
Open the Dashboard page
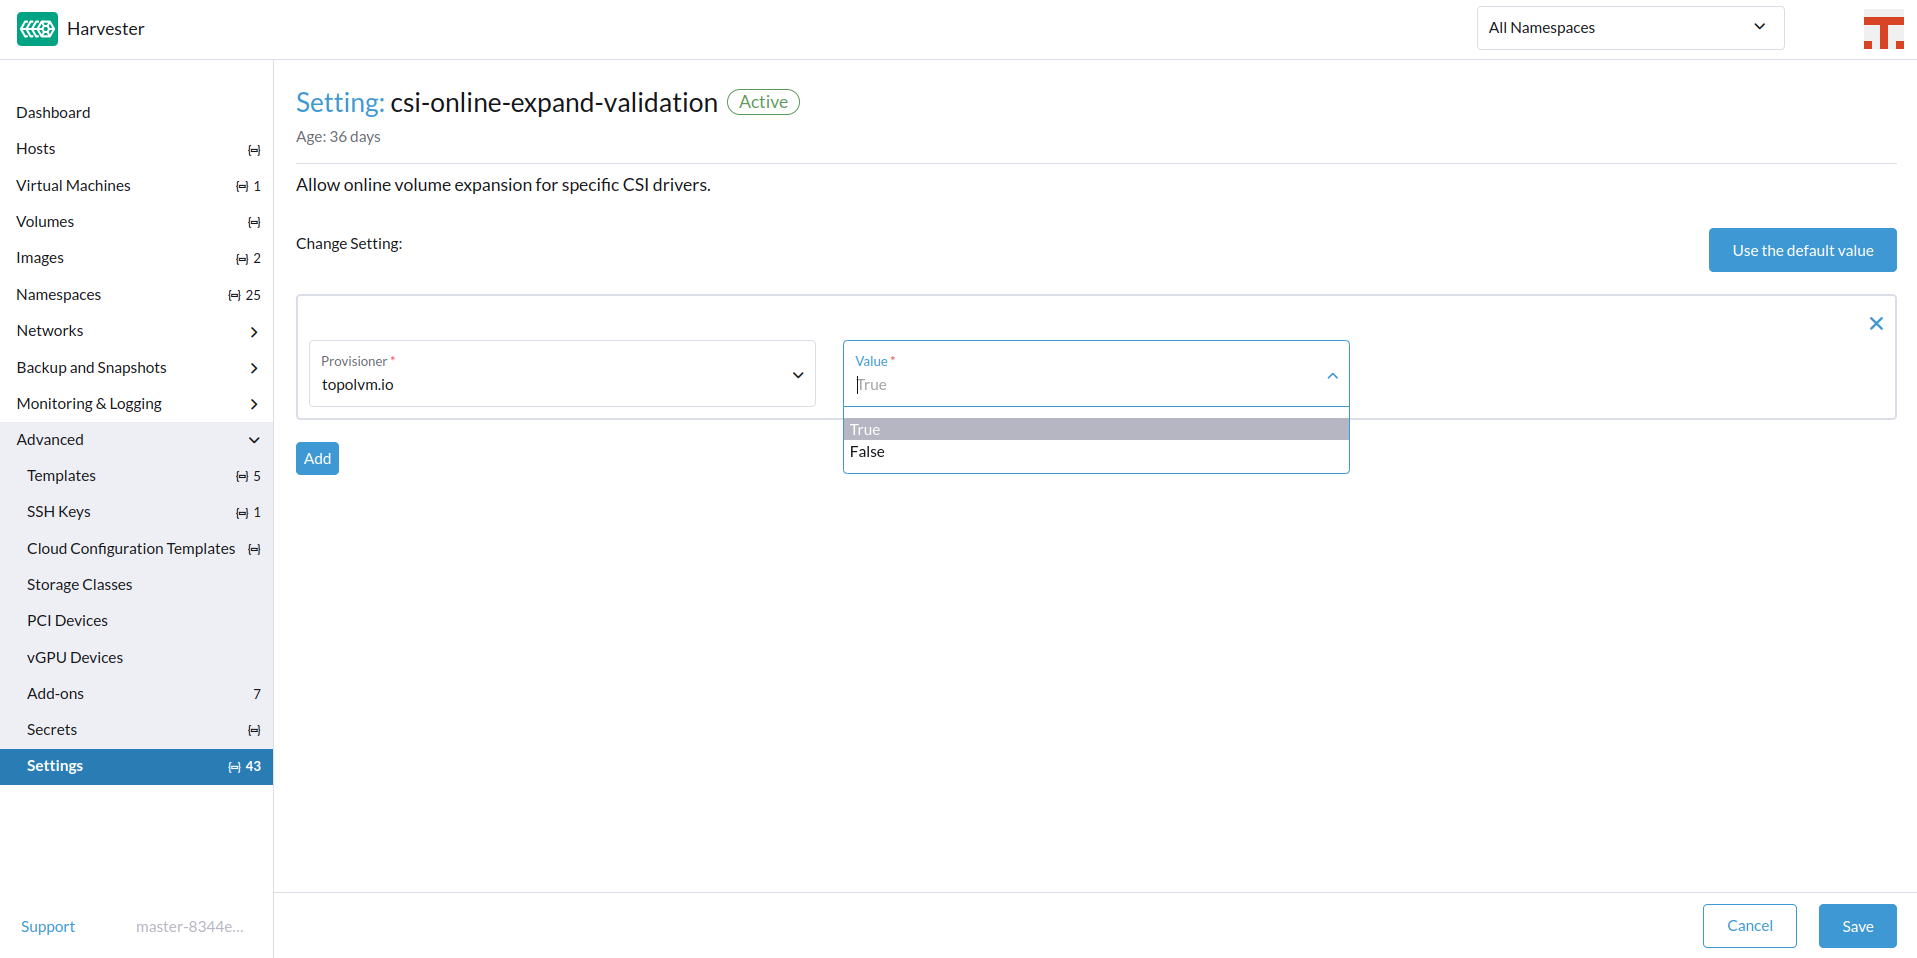pos(53,113)
